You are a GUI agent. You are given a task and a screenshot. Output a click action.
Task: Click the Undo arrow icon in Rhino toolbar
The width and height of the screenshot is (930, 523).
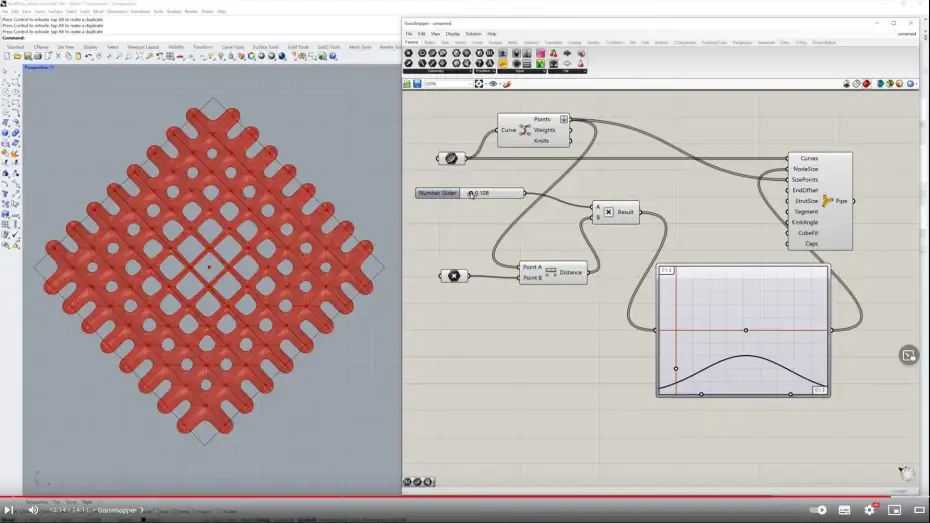point(89,56)
